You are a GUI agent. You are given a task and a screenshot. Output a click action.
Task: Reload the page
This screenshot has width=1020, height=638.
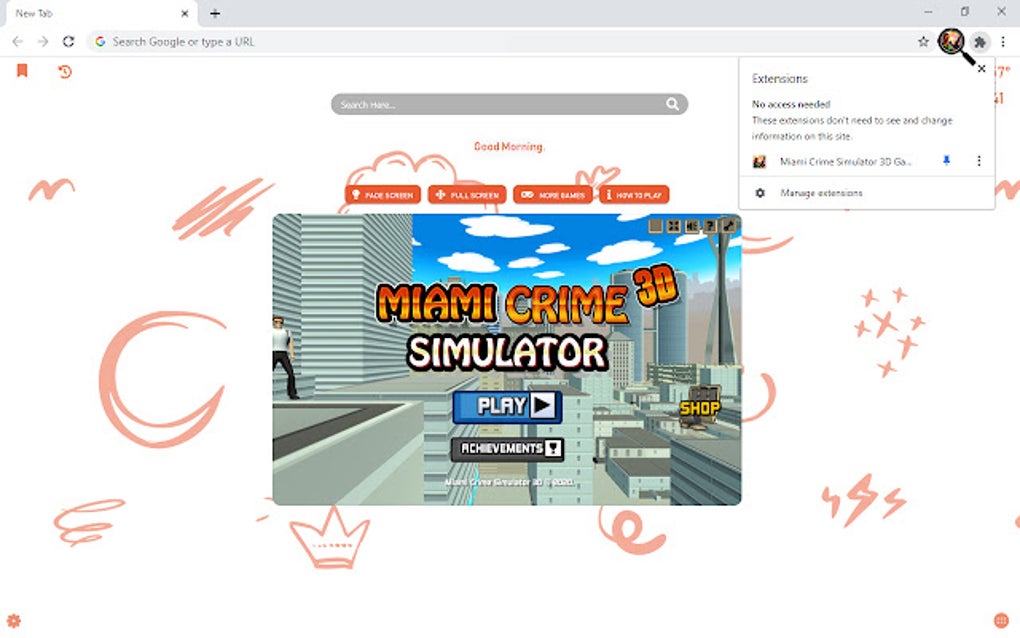(68, 42)
